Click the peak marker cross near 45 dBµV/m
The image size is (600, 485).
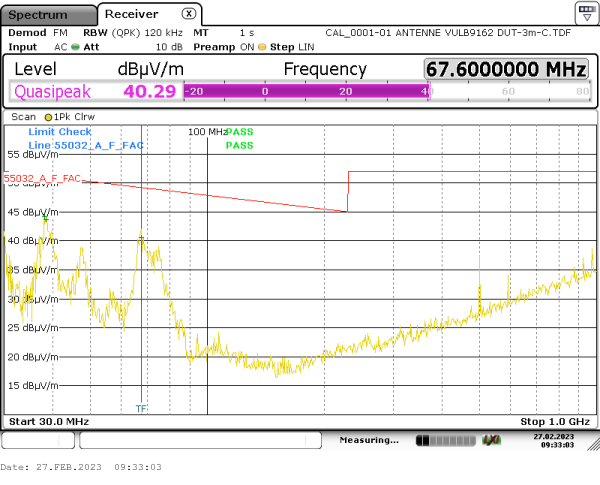[x=46, y=219]
